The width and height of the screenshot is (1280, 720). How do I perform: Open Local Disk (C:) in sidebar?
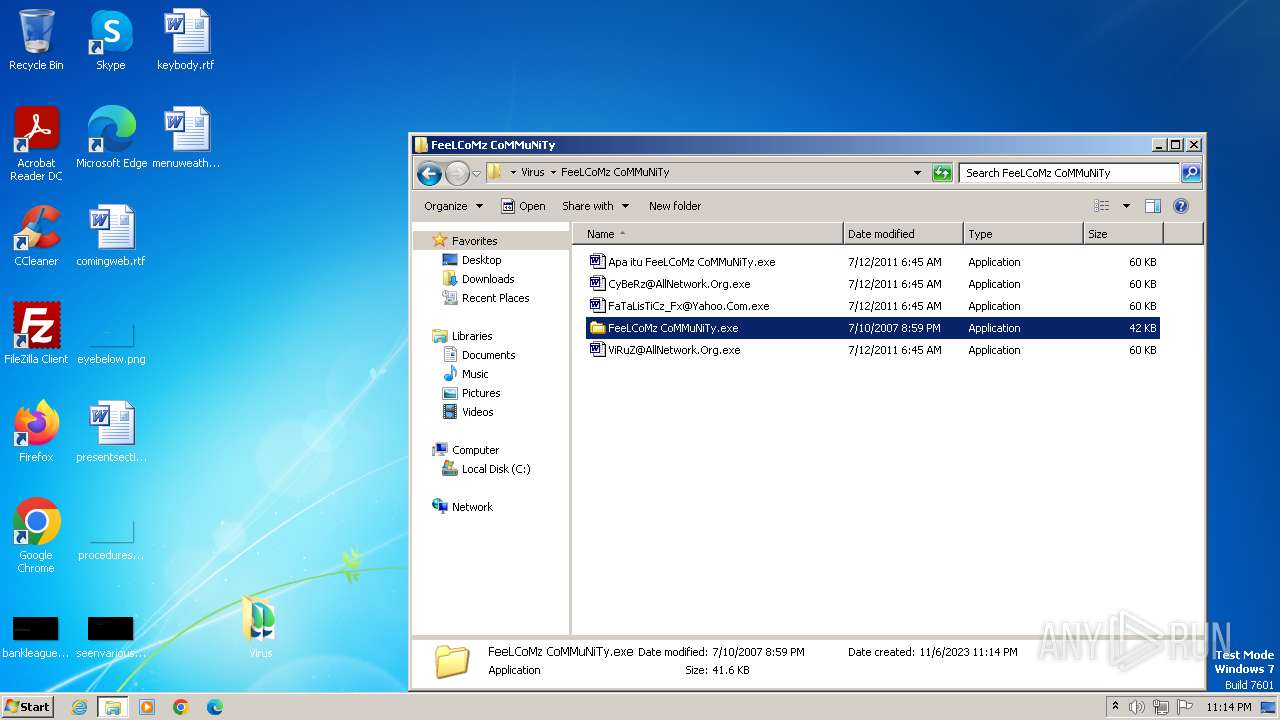(x=496, y=469)
